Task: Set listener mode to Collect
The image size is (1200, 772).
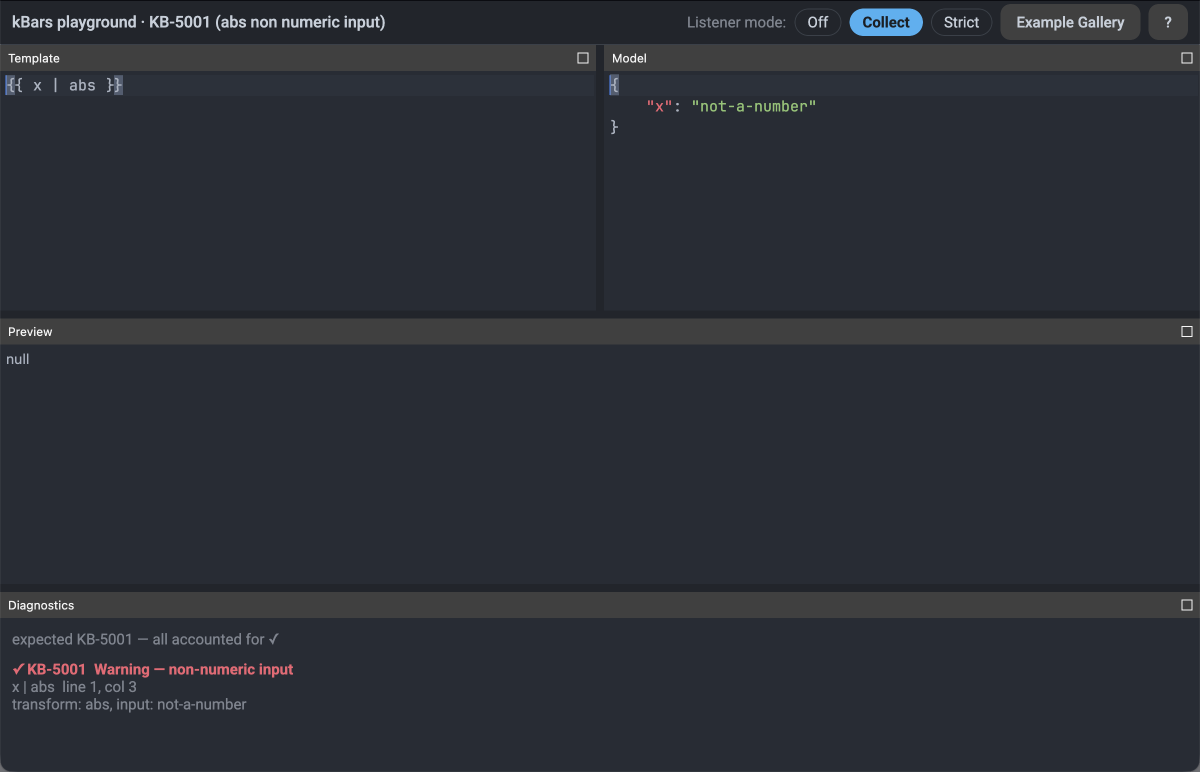Action: [886, 22]
